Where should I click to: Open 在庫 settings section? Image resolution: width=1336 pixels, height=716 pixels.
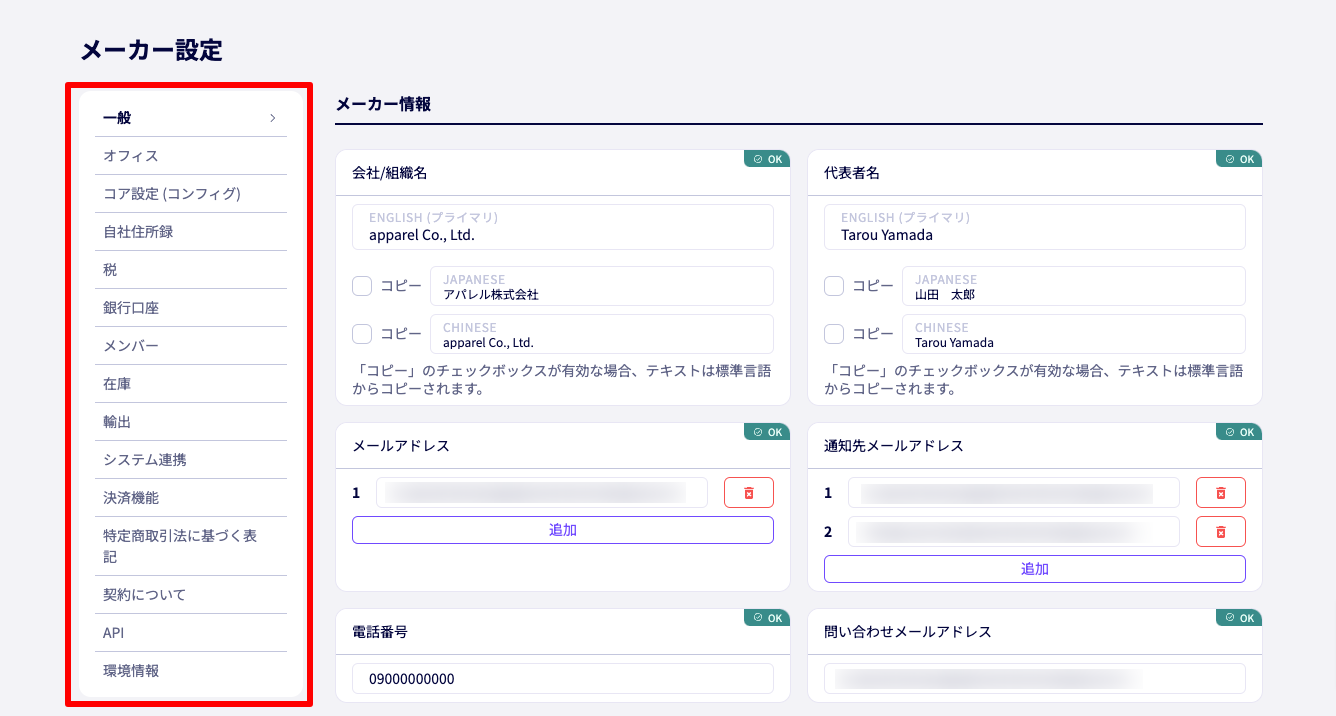click(191, 384)
